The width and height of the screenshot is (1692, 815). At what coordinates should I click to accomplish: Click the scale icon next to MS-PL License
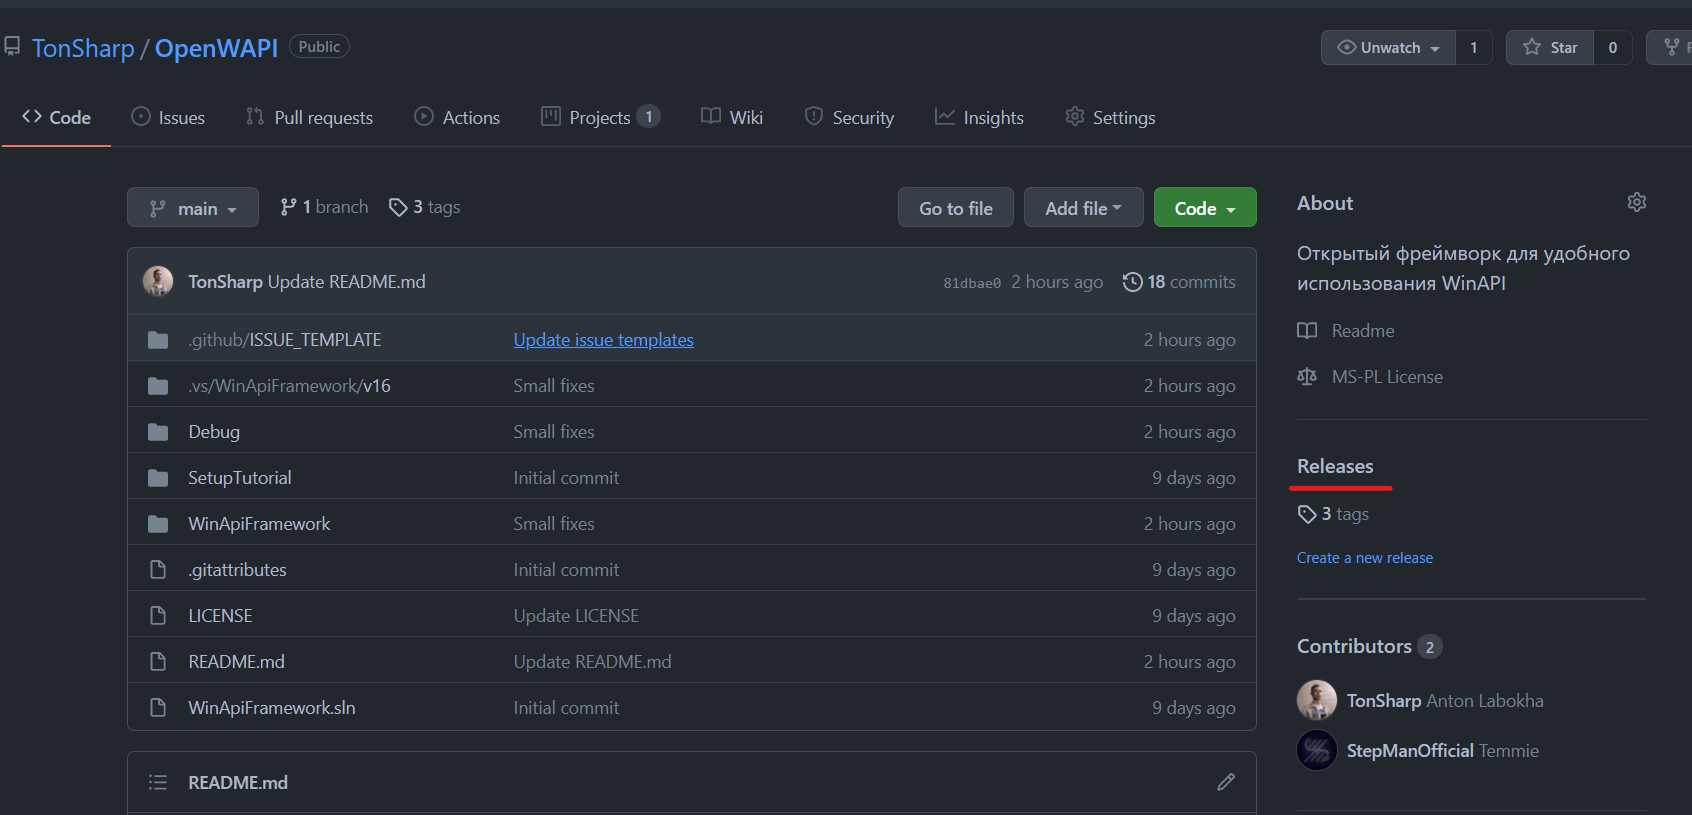pos(1307,377)
